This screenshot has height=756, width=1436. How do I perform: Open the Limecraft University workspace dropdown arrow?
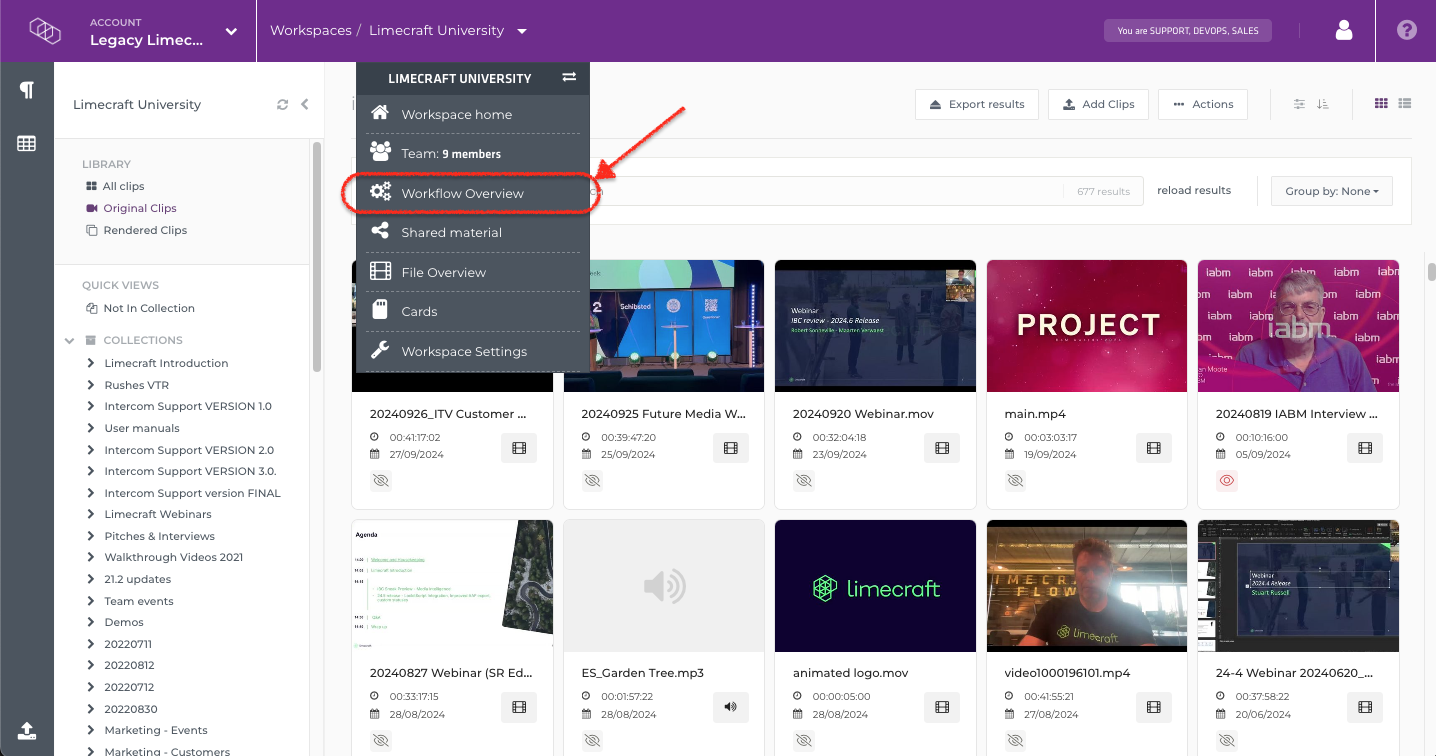(x=522, y=31)
